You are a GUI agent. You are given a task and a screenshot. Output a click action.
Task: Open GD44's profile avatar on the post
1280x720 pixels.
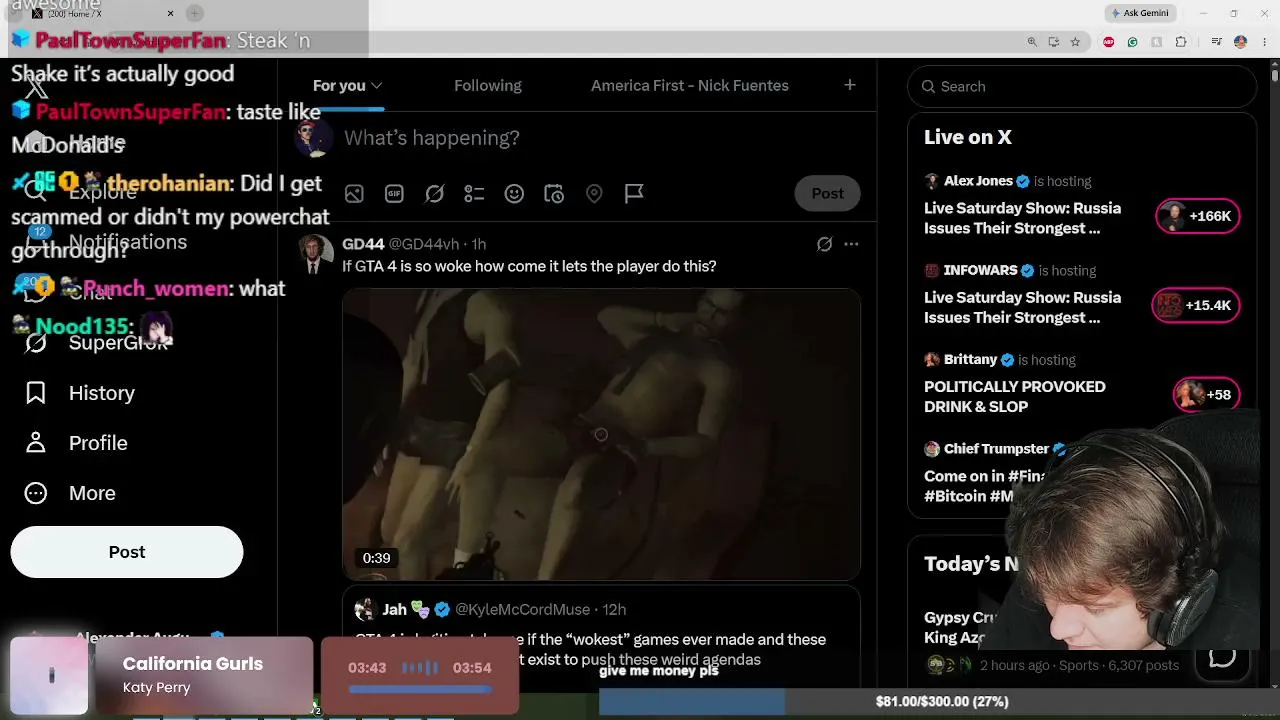tap(316, 253)
